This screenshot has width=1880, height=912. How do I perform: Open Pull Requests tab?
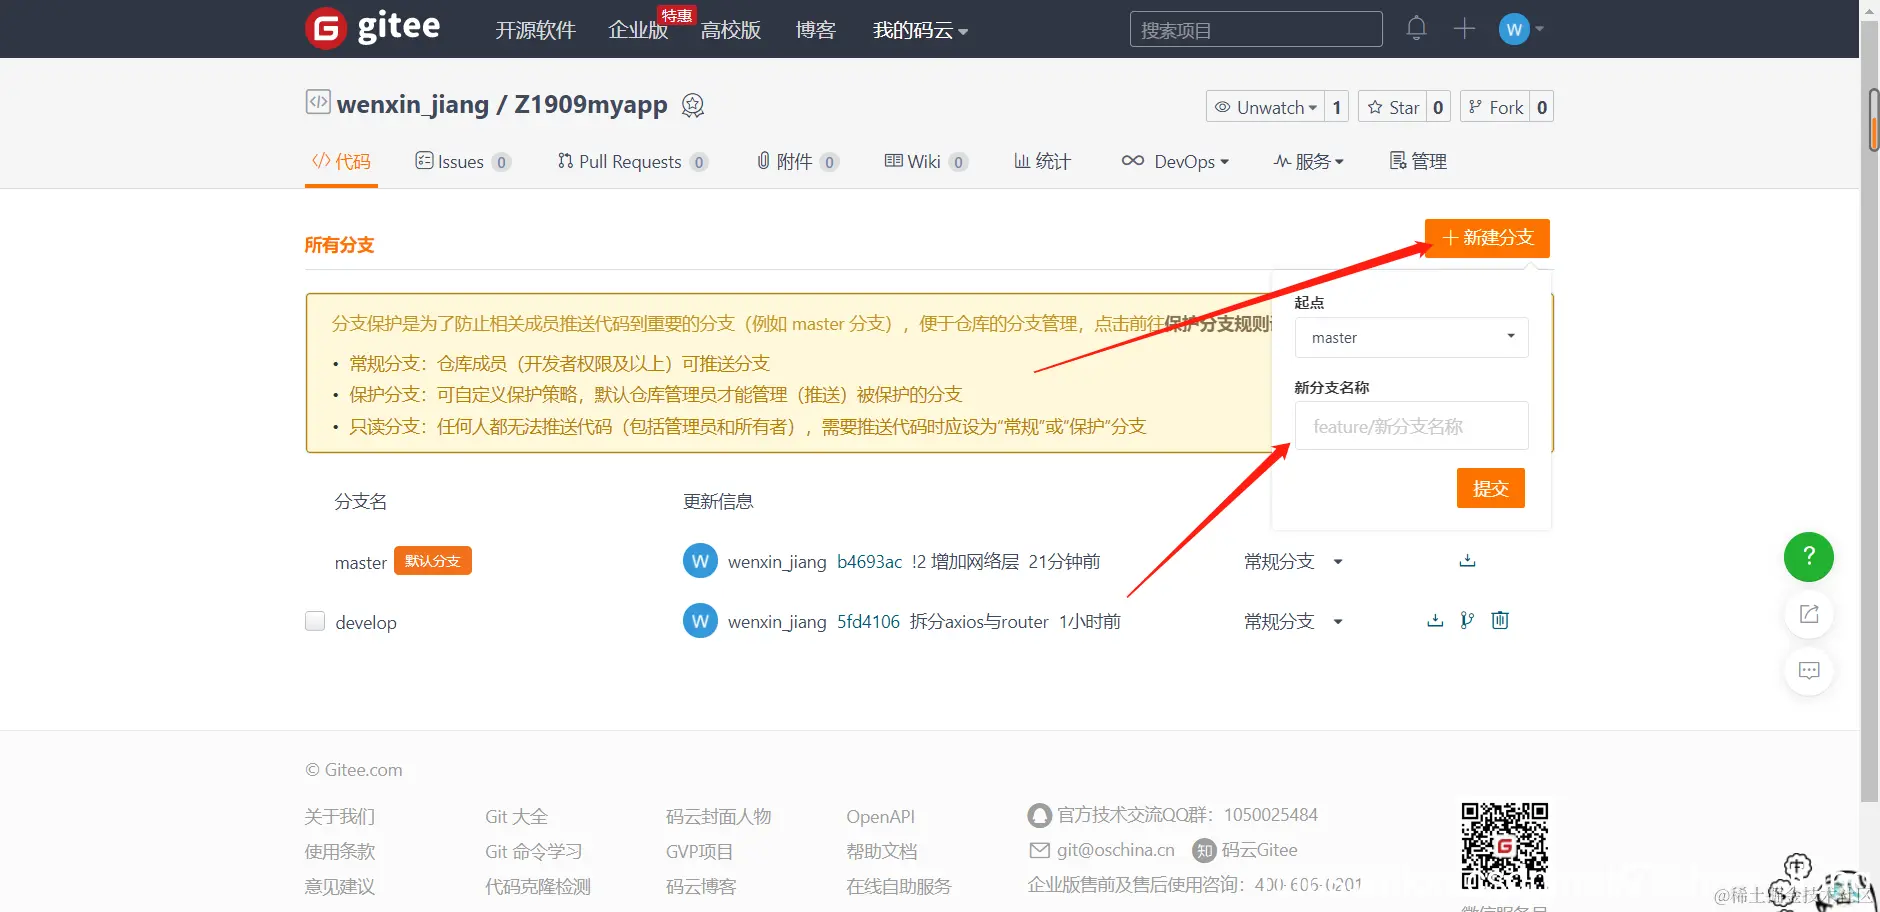(x=633, y=161)
